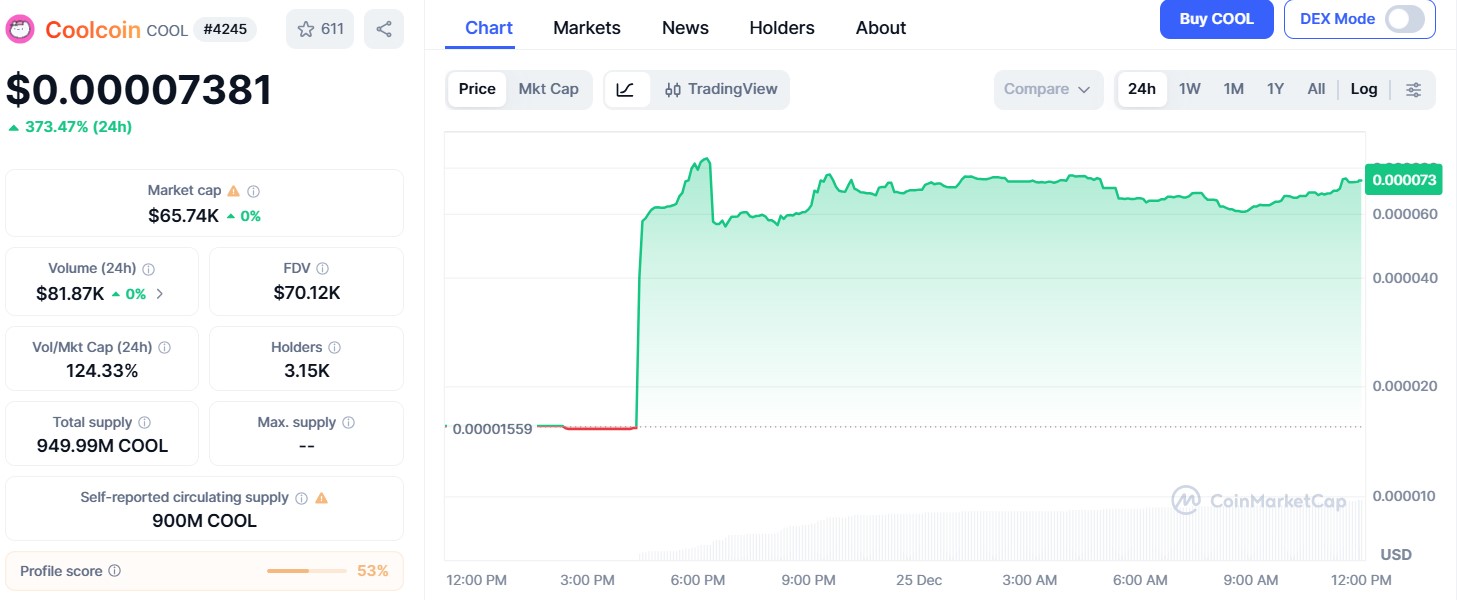Share the Coolcoin page

384,29
